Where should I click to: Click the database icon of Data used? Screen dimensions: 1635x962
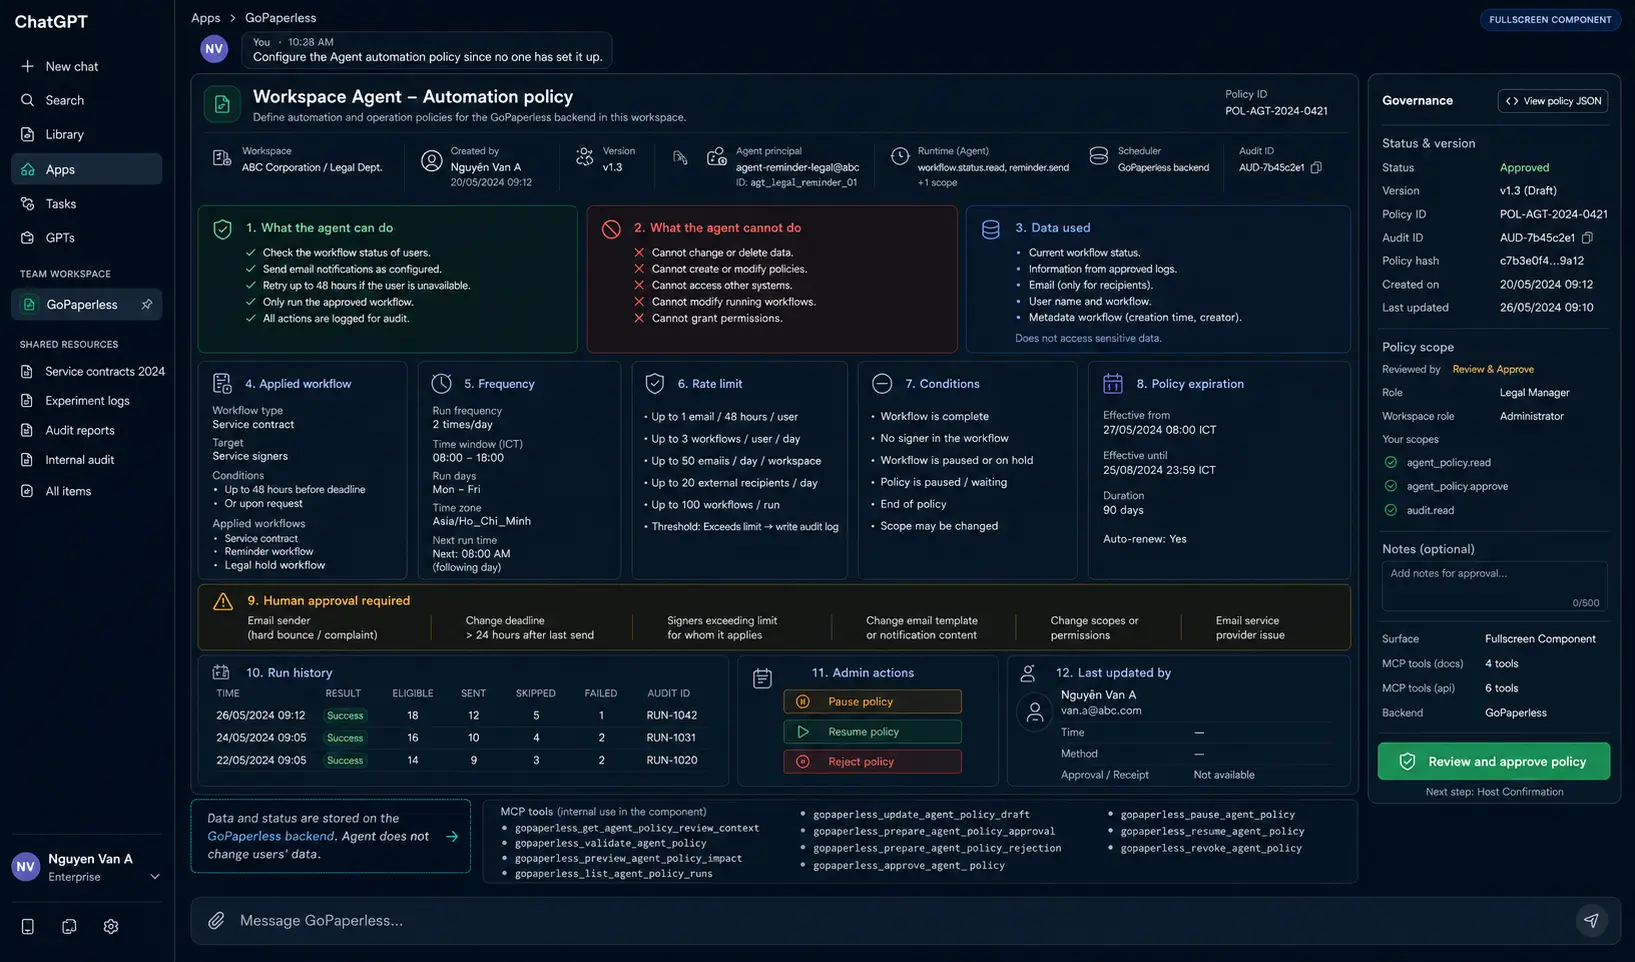(991, 229)
